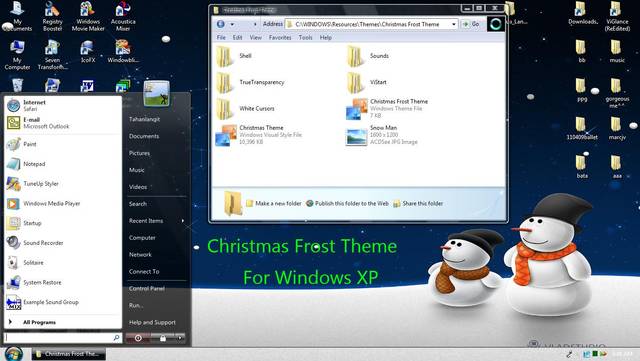Image resolution: width=640 pixels, height=361 pixels.
Task: Open the Help menu
Action: (x=325, y=38)
